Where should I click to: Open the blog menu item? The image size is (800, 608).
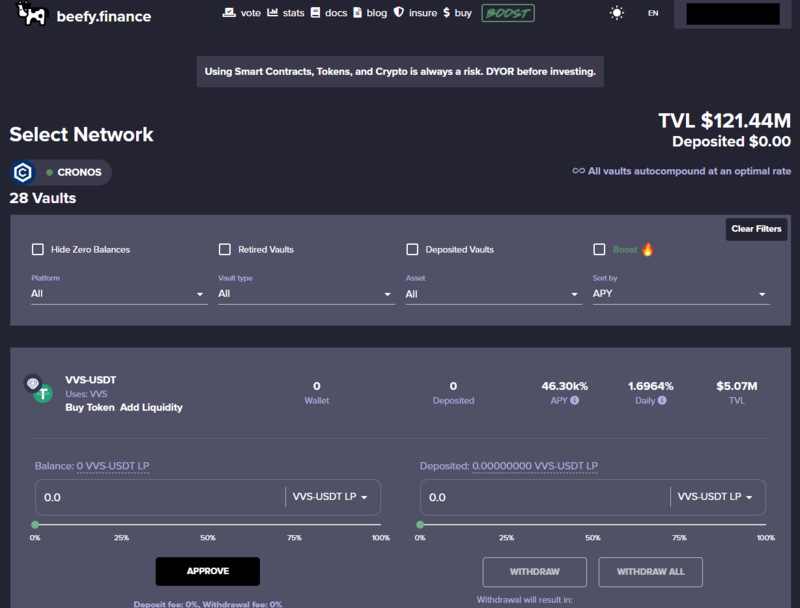point(377,13)
